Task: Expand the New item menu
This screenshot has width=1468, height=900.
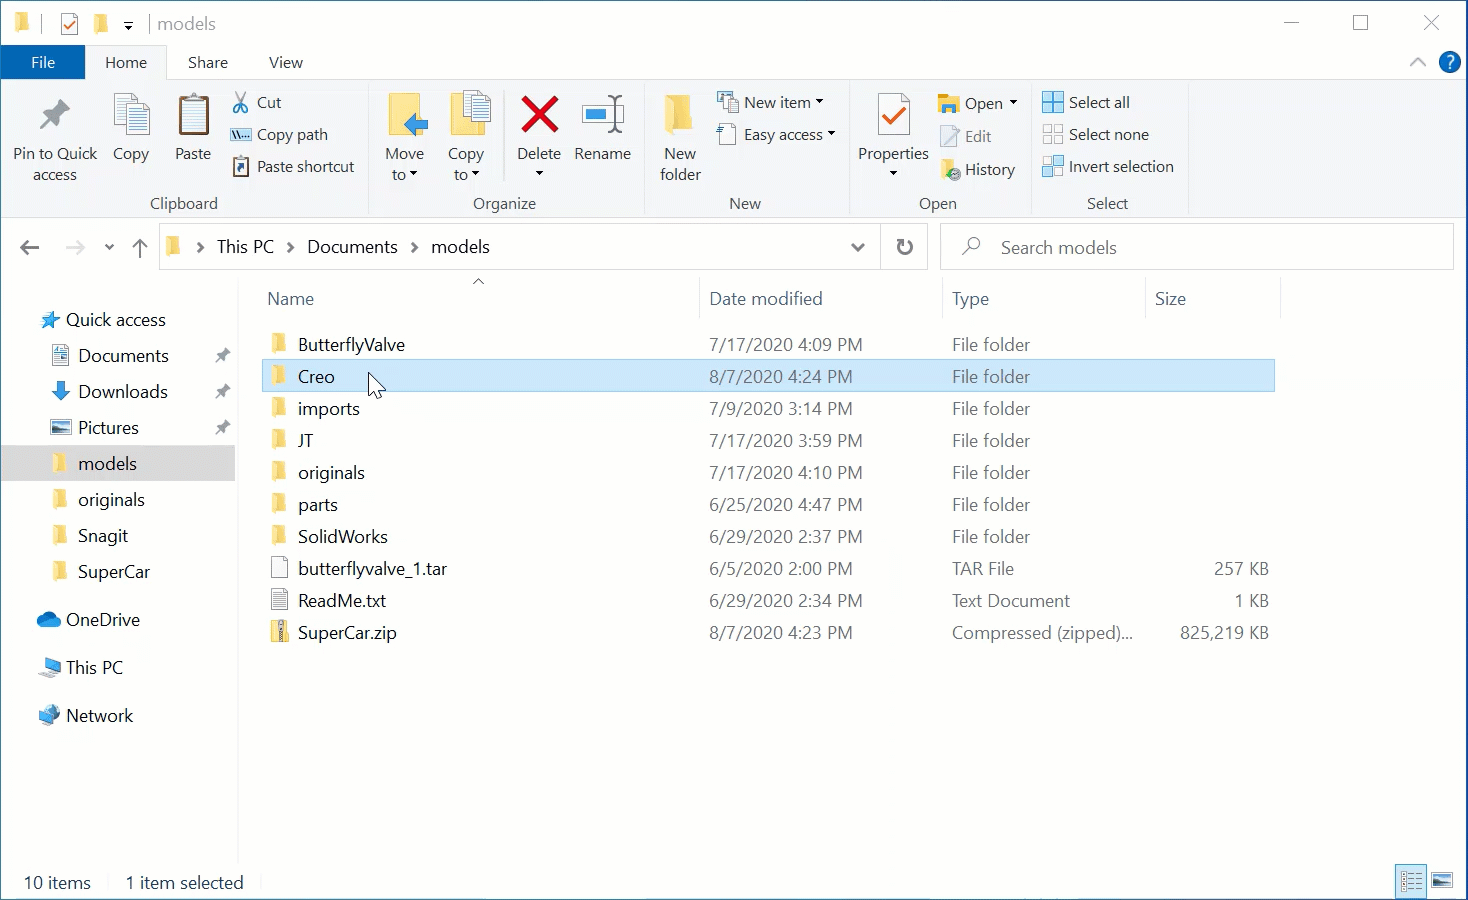Action: 770,102
